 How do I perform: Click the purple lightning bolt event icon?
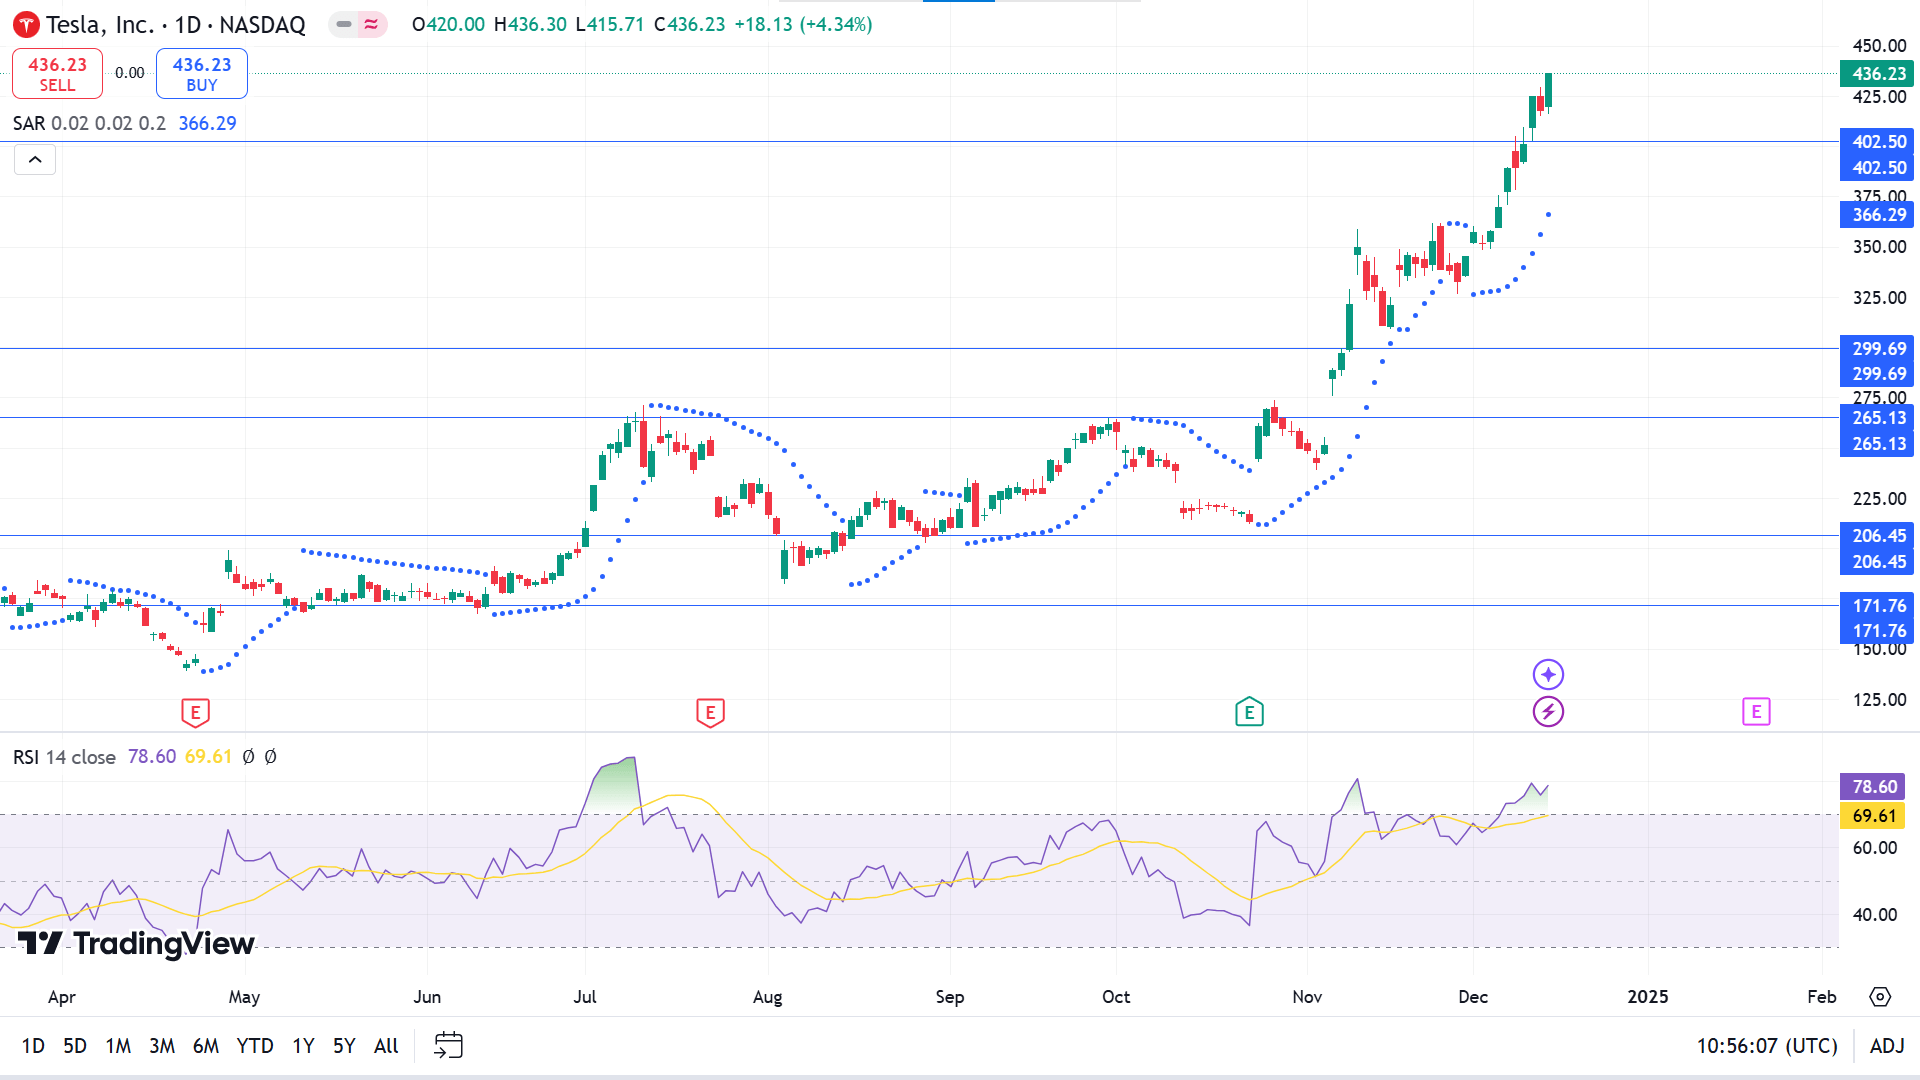tap(1548, 712)
